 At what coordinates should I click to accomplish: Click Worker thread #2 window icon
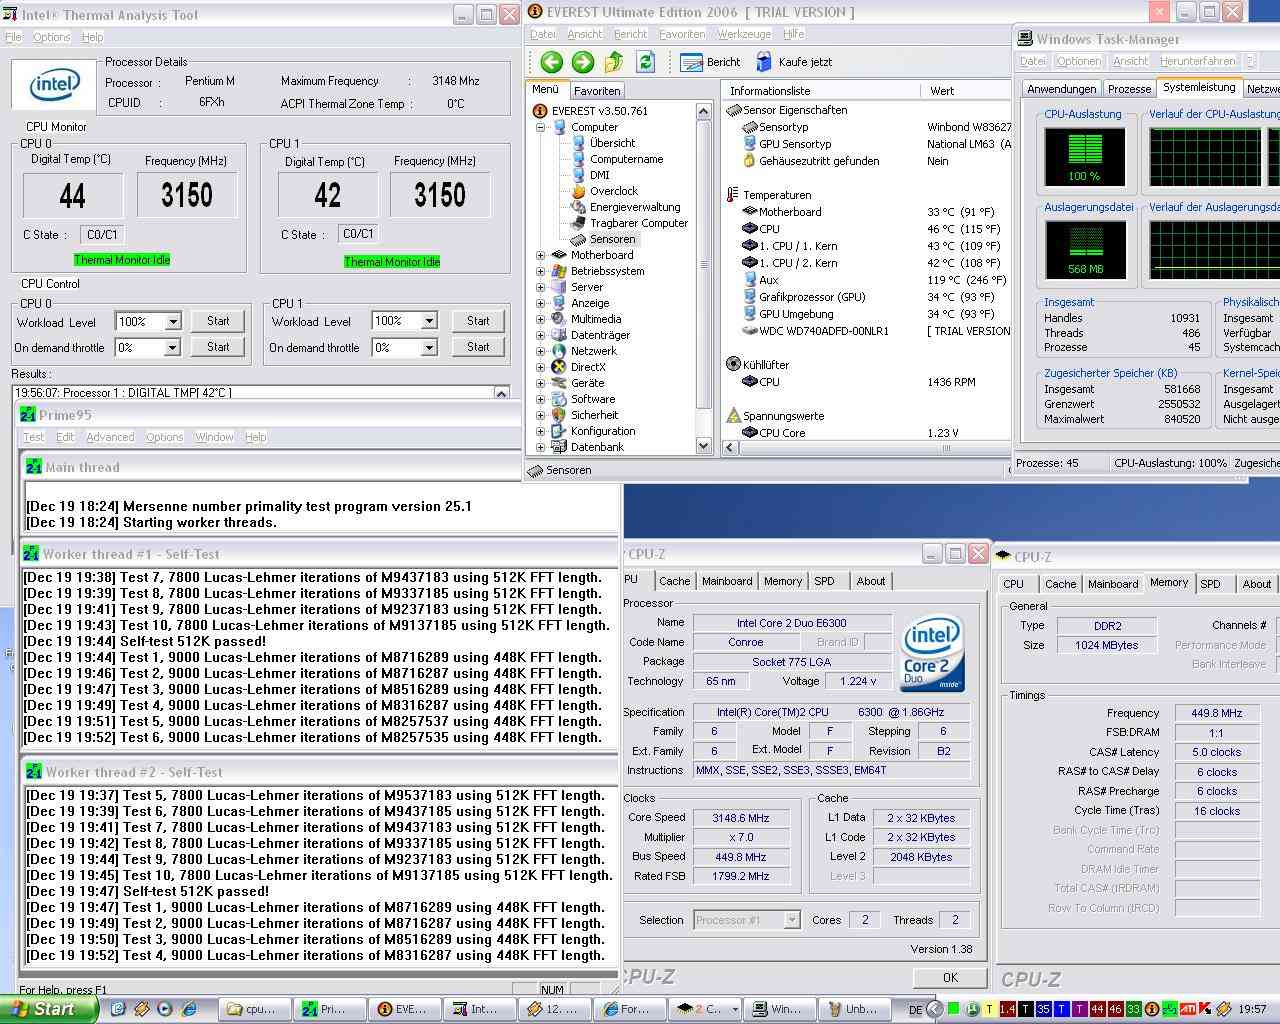(32, 772)
